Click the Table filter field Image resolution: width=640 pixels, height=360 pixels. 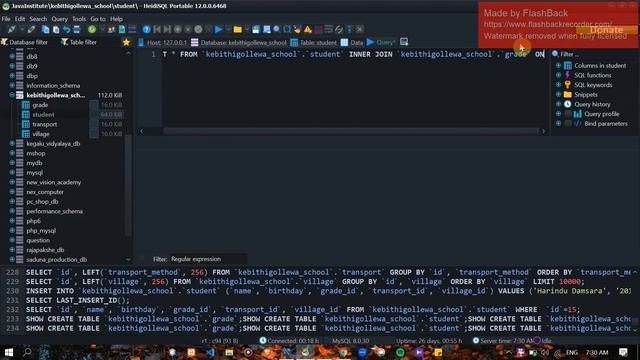(83, 42)
